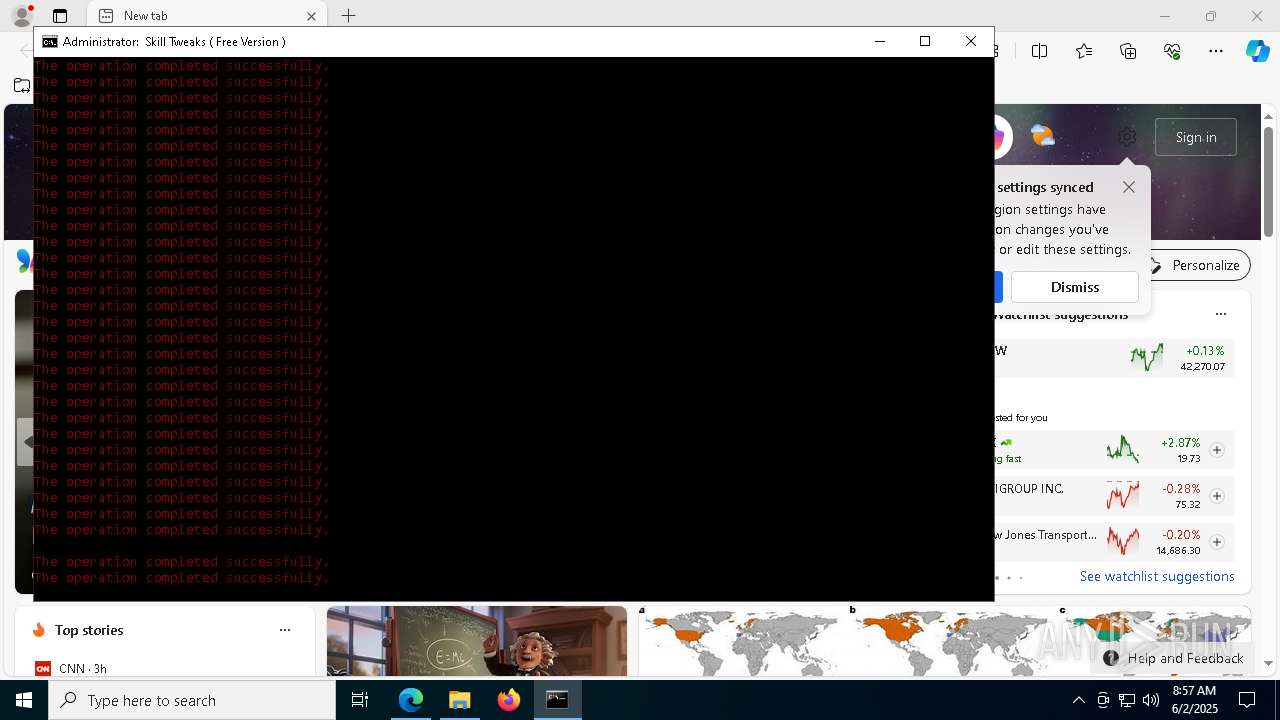Add GROUP INC. stock to watchlist
Screen dimensions: 1280x720
[x=1217, y=496]
